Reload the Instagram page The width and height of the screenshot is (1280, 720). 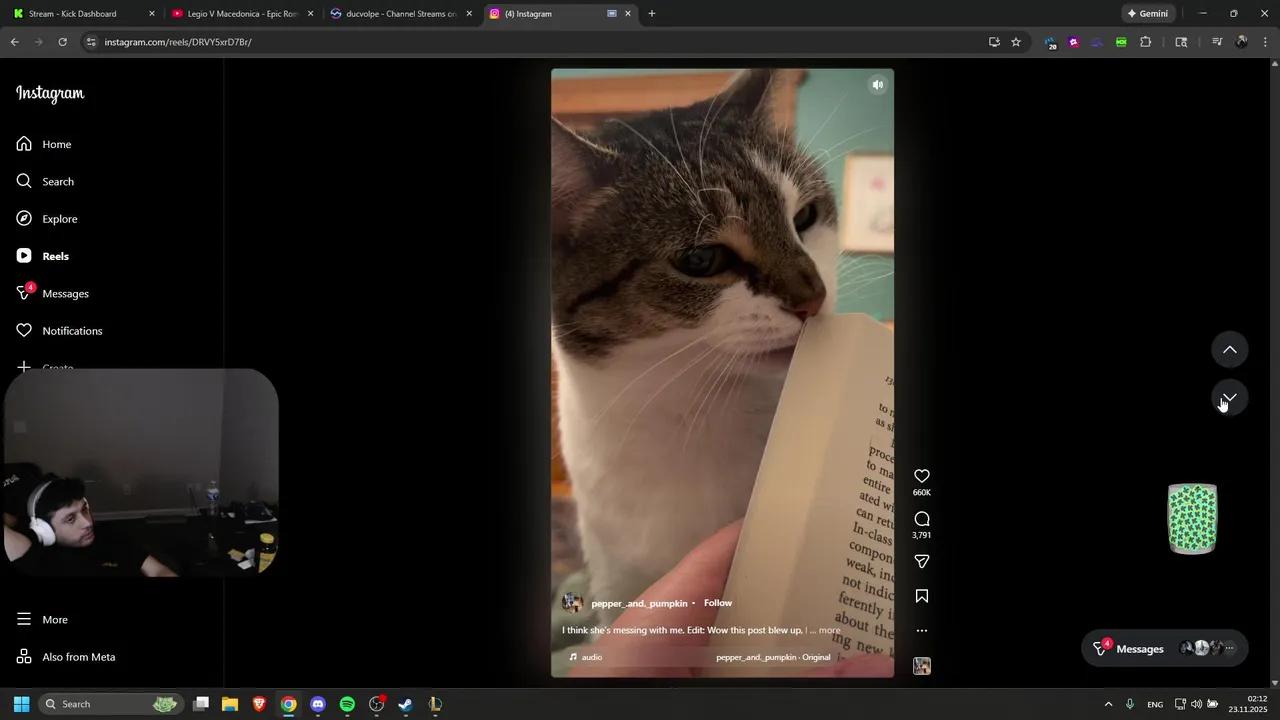pos(62,42)
